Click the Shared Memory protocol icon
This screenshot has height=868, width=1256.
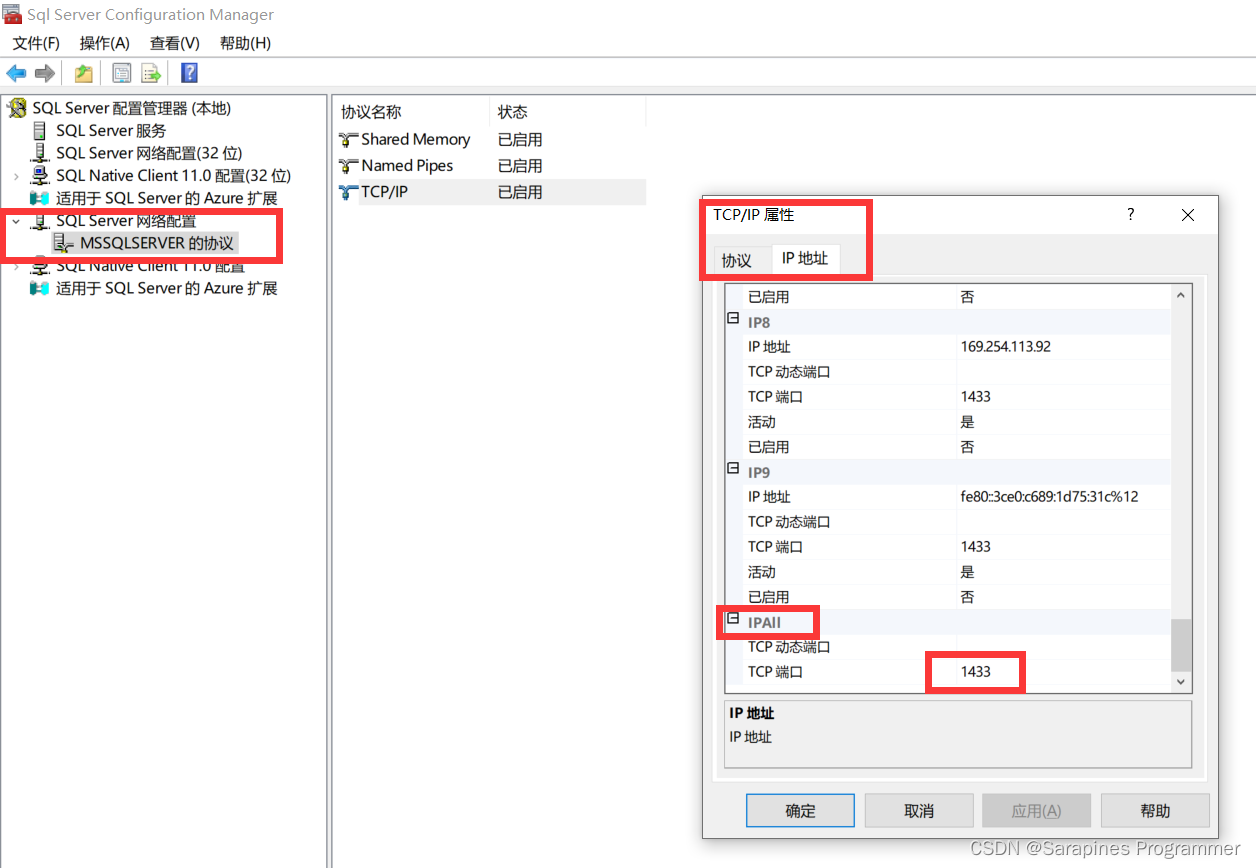348,140
